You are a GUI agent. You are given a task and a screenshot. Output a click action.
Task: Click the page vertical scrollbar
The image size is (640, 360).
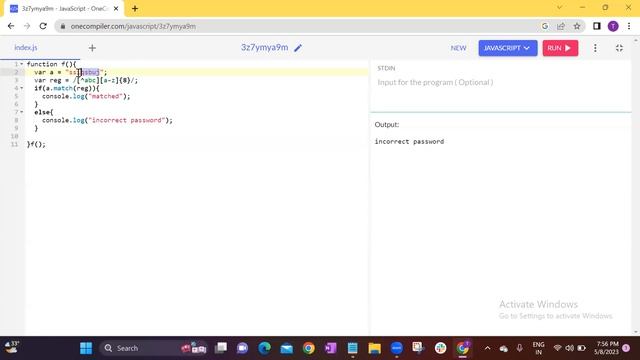(636, 186)
